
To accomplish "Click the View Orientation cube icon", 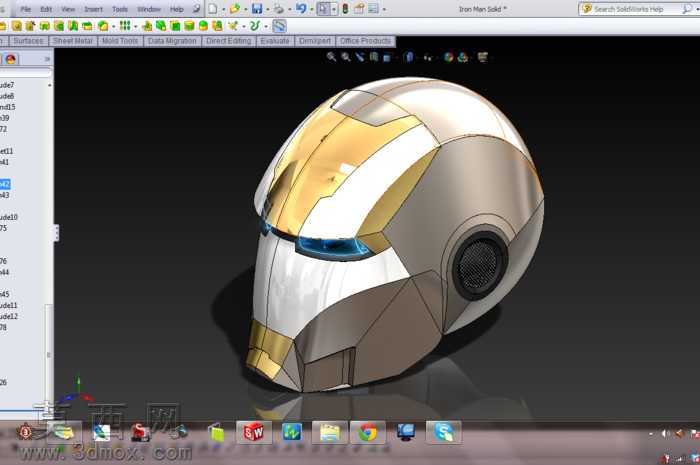I will pos(387,57).
